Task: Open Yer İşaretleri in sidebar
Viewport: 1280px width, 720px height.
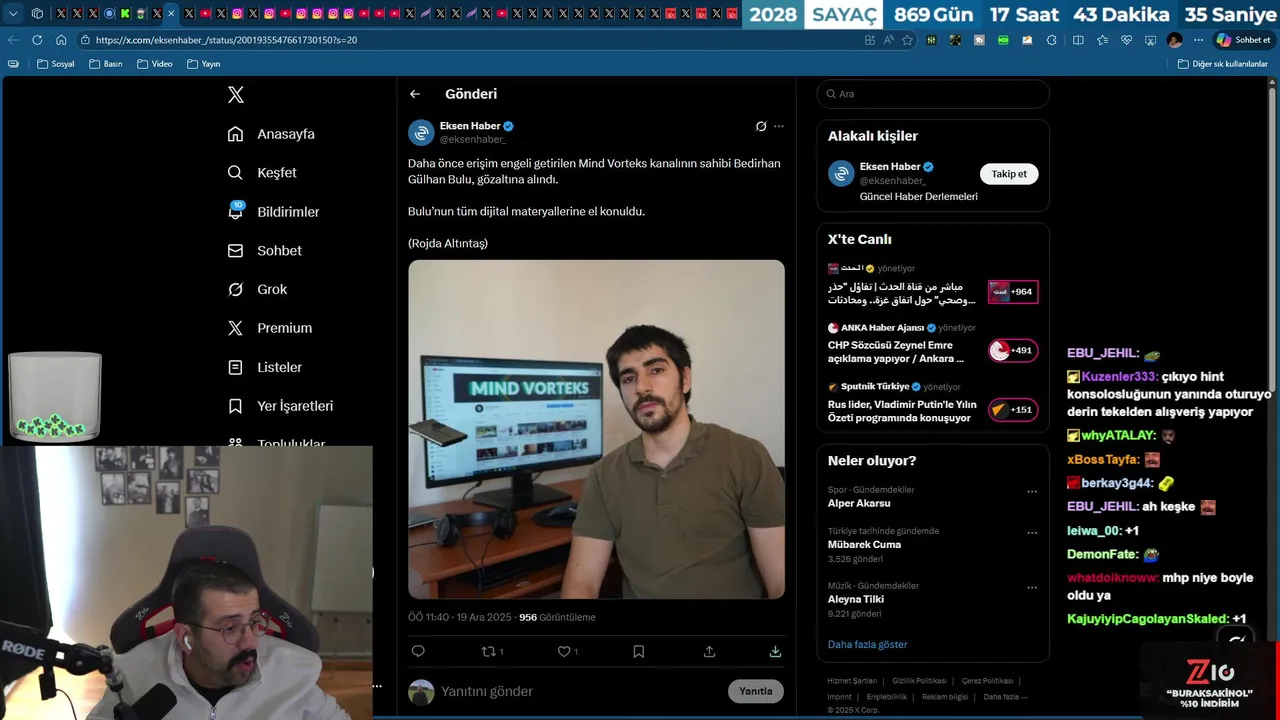Action: click(280, 406)
